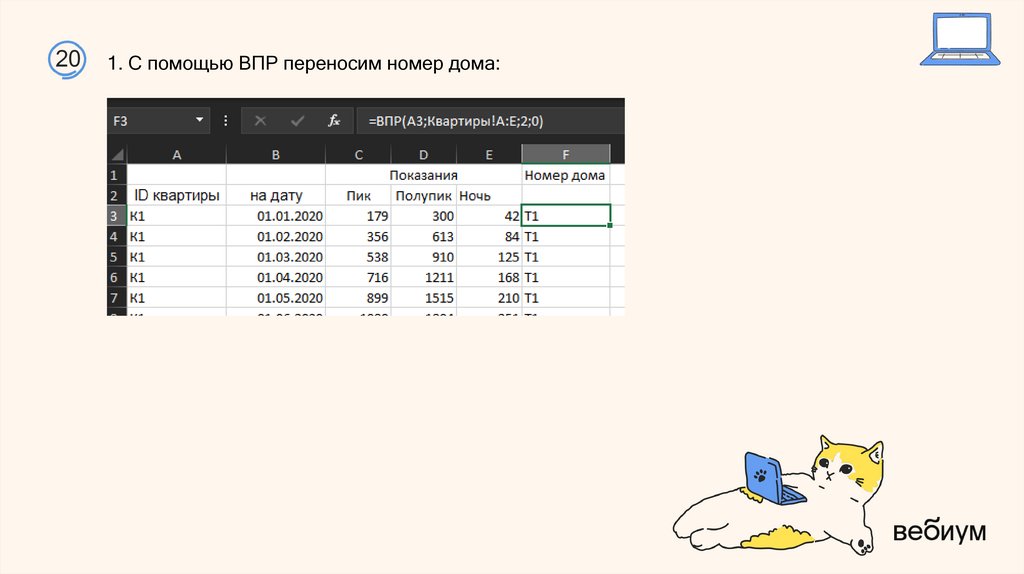Select row 6 header
The width and height of the screenshot is (1024, 574).
tap(117, 277)
